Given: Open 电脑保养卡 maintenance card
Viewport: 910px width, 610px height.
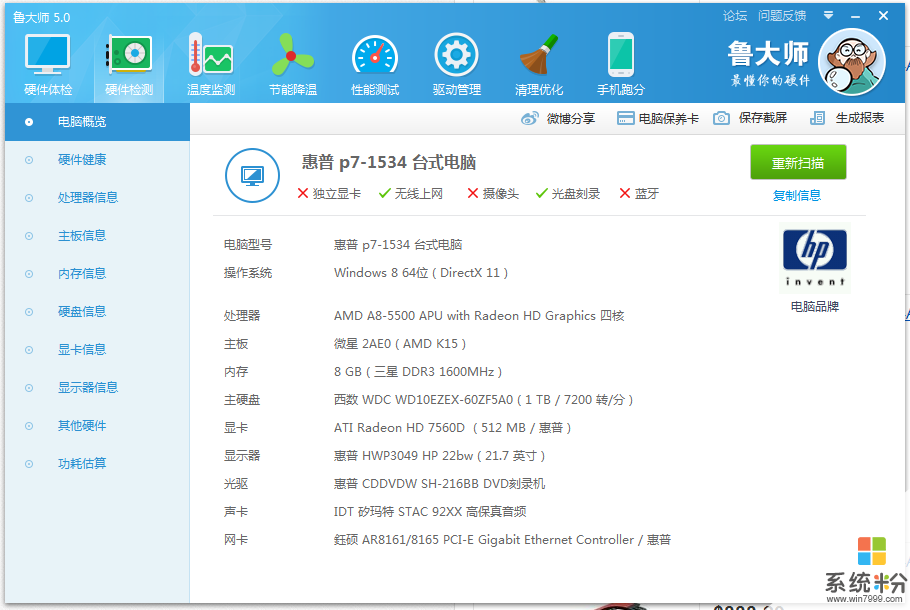Looking at the screenshot, I should [658, 118].
